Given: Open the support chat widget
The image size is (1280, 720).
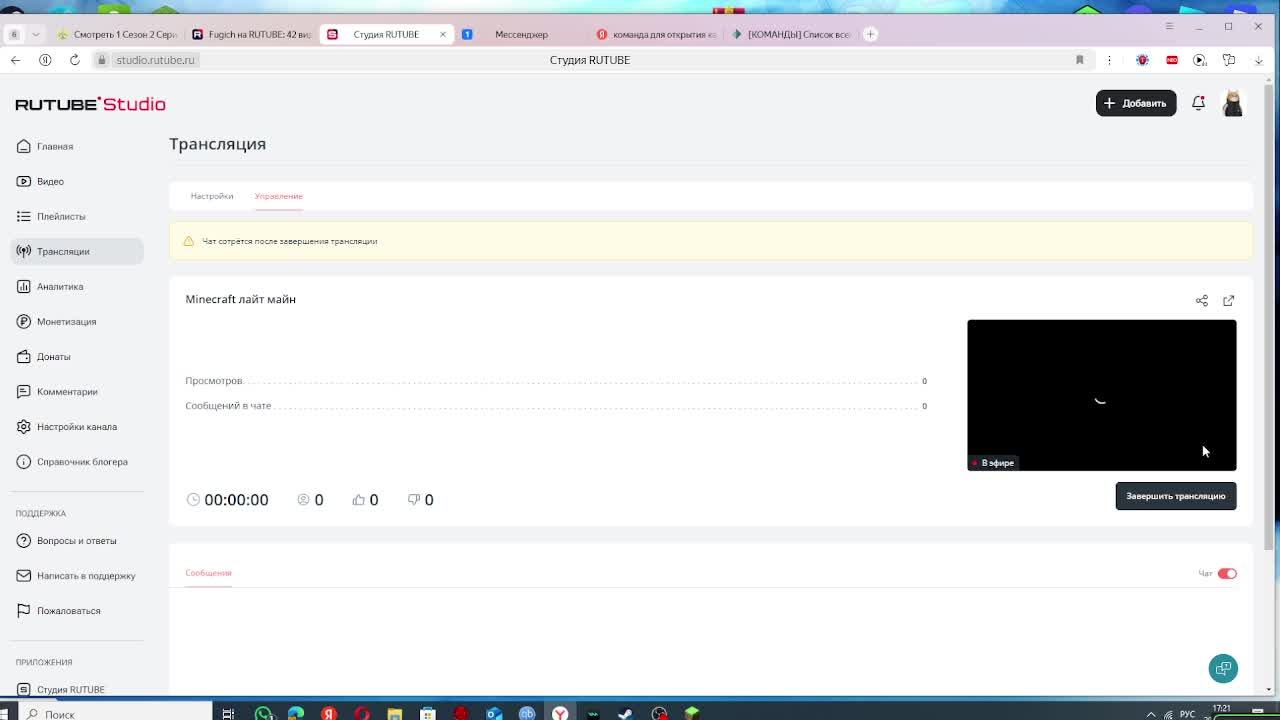Looking at the screenshot, I should click(x=1223, y=668).
